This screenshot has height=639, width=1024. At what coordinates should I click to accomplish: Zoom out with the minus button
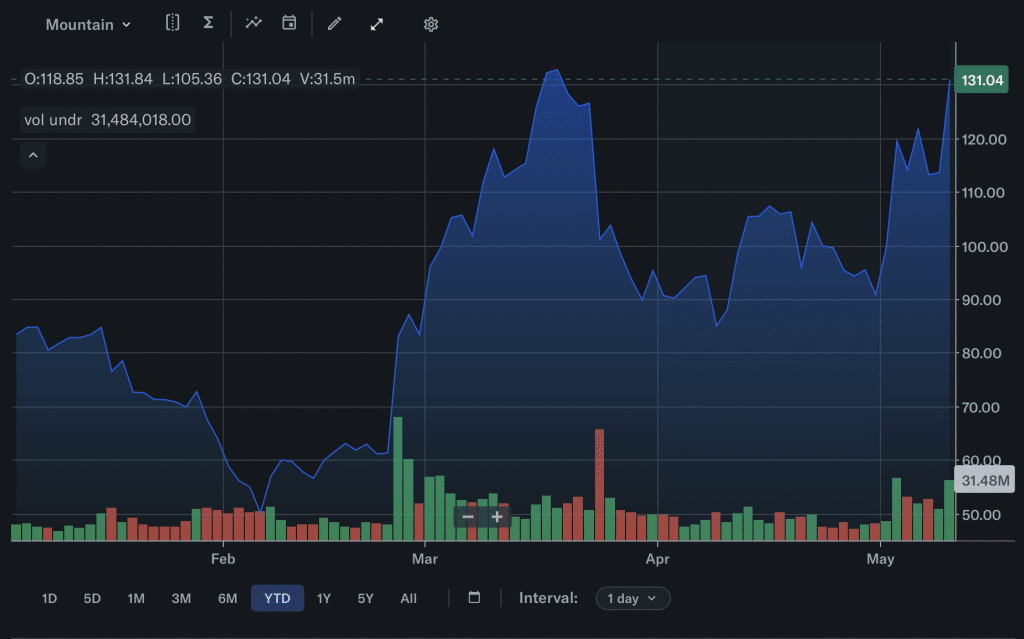(x=468, y=517)
